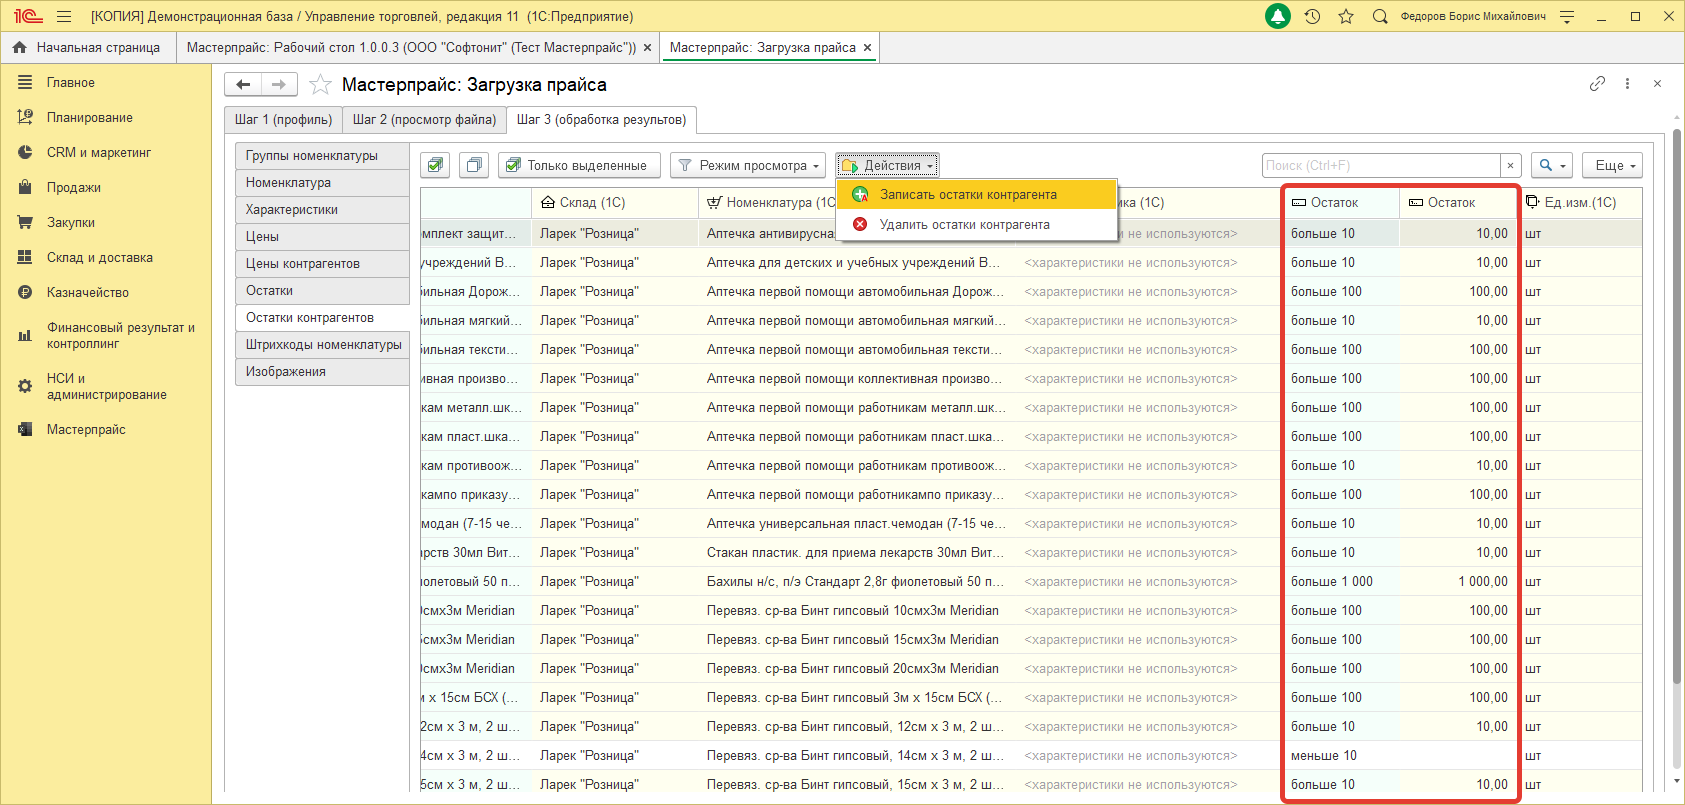The width and height of the screenshot is (1685, 805).
Task: Expand the search options magnifier dropdown
Action: click(1551, 165)
